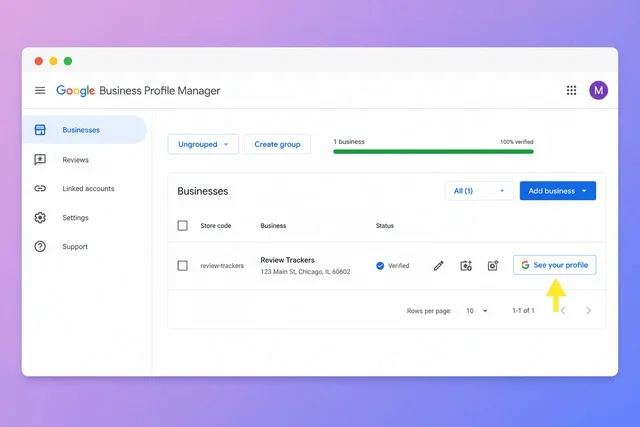640x427 pixels.
Task: Click the green verification progress bar
Action: pos(433,151)
